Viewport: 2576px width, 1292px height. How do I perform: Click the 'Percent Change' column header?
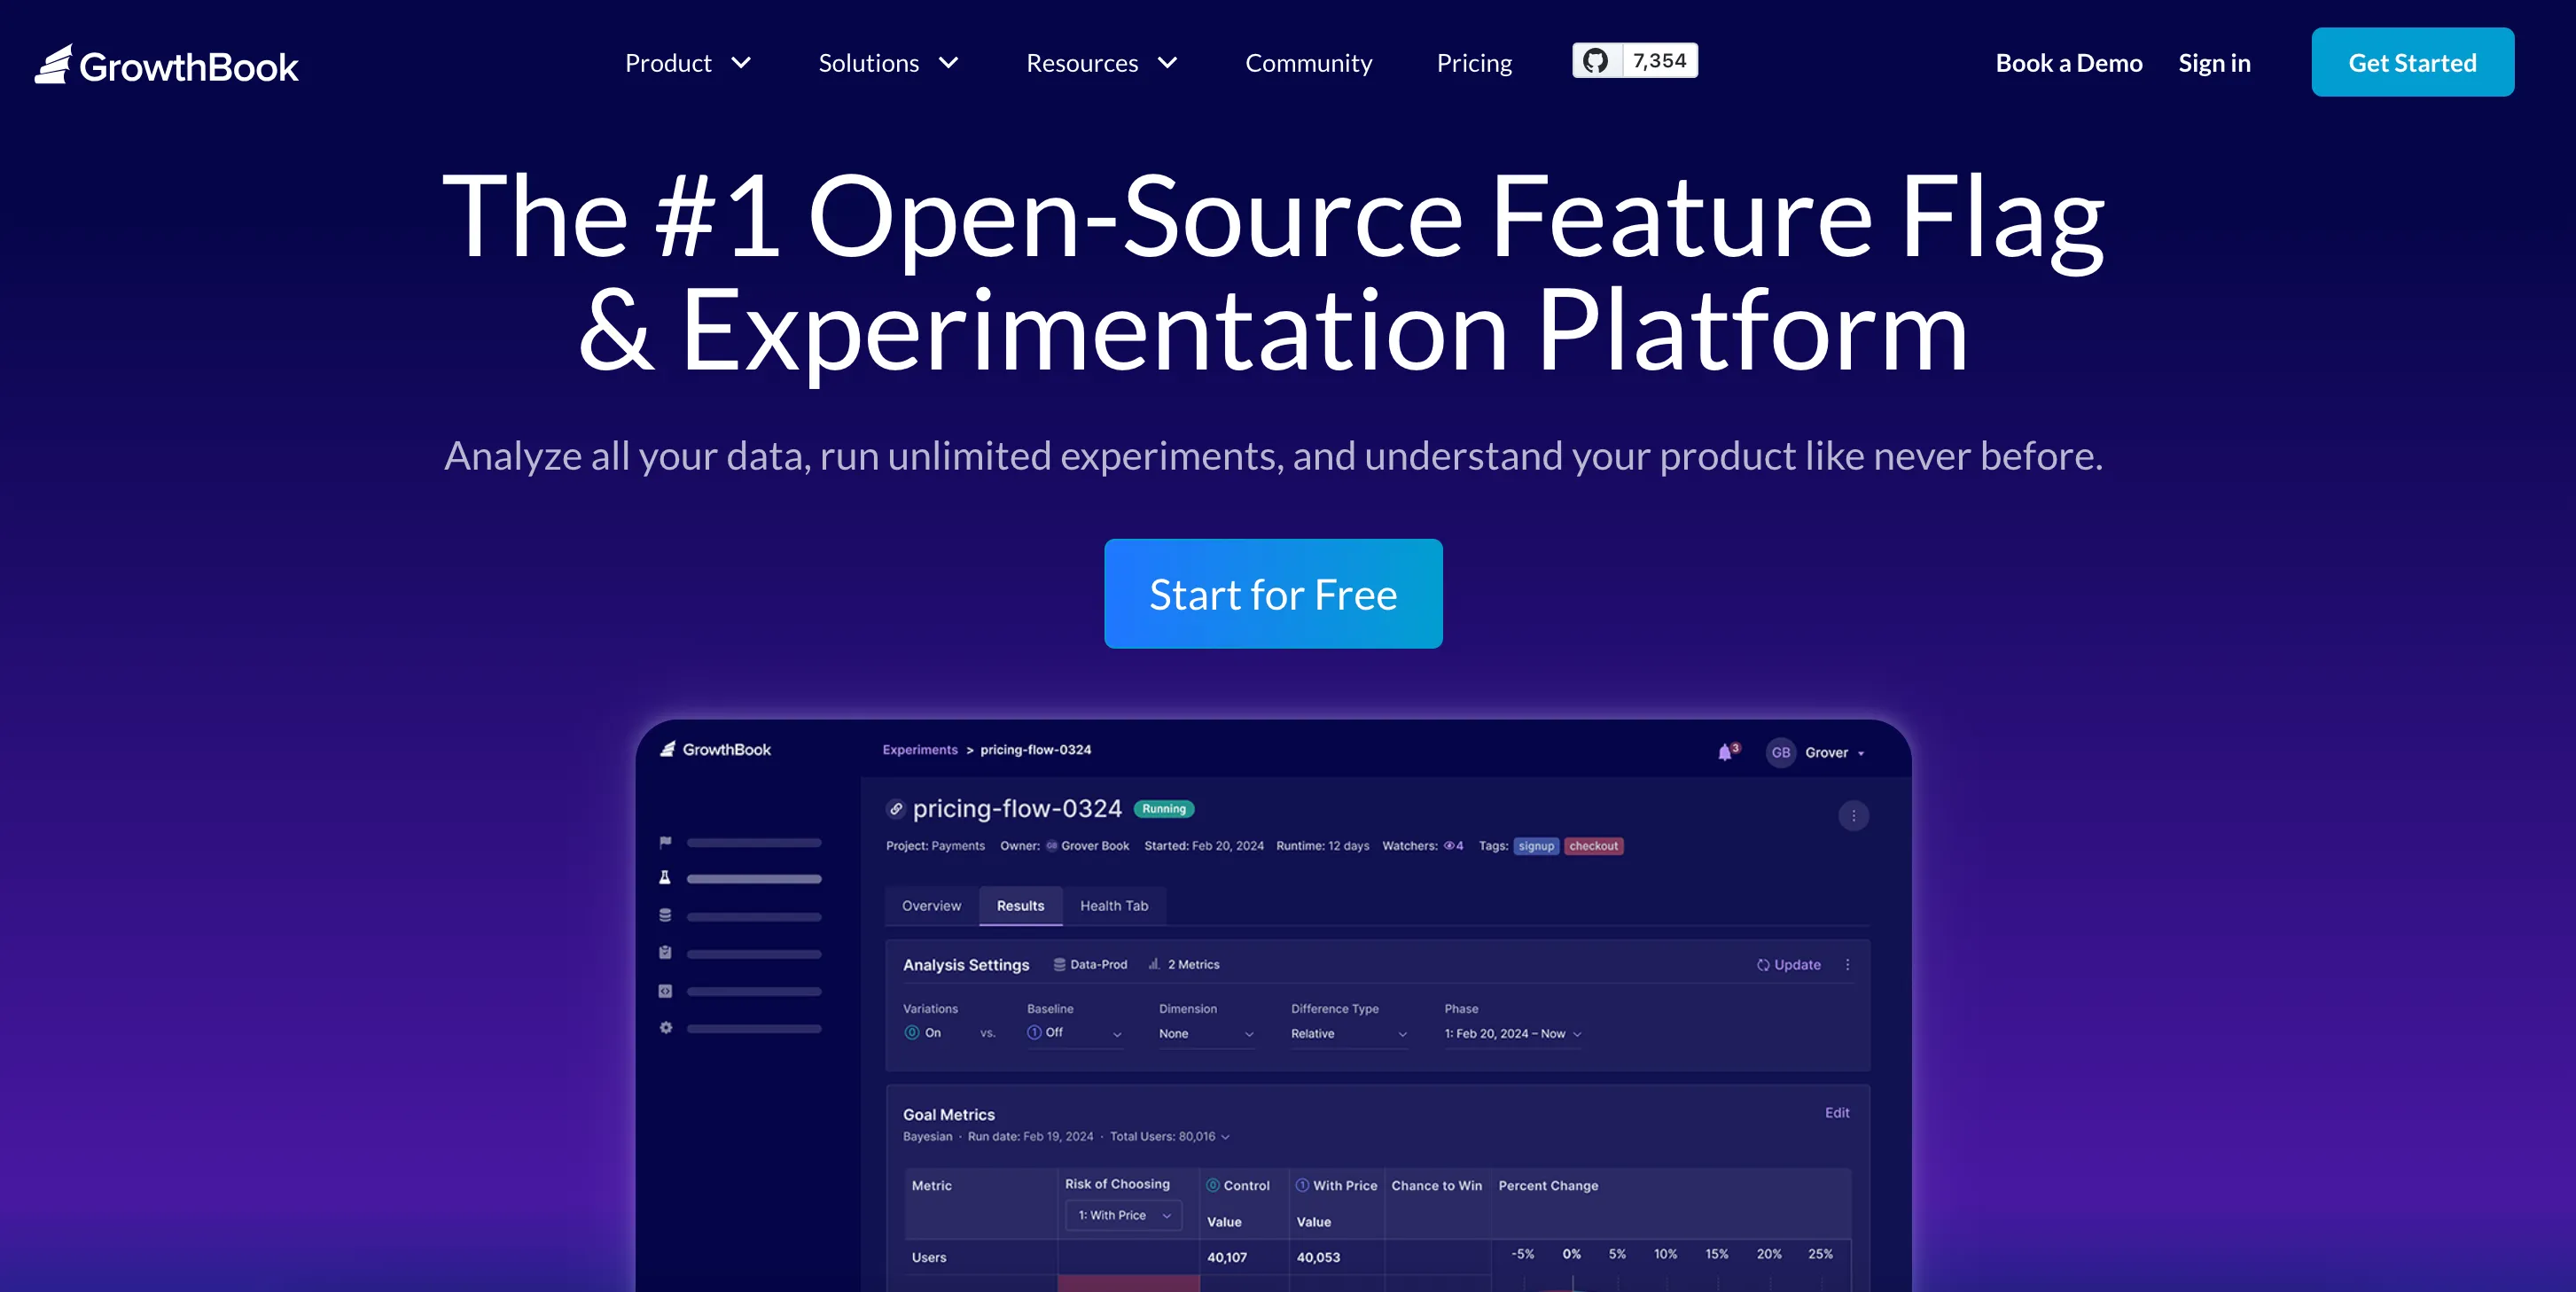coord(1548,1186)
